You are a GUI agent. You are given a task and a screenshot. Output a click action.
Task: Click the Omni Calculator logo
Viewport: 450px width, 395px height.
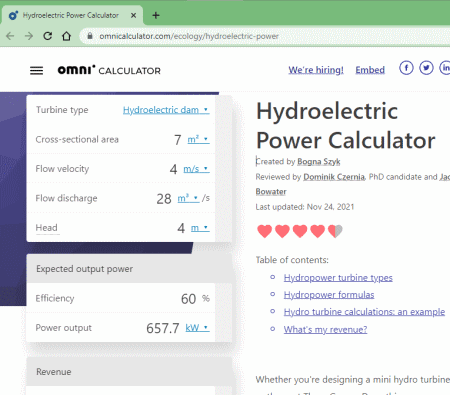[x=109, y=70]
